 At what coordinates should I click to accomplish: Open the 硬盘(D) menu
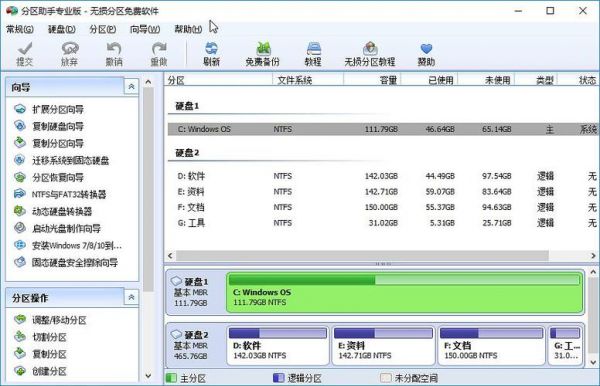(x=62, y=29)
